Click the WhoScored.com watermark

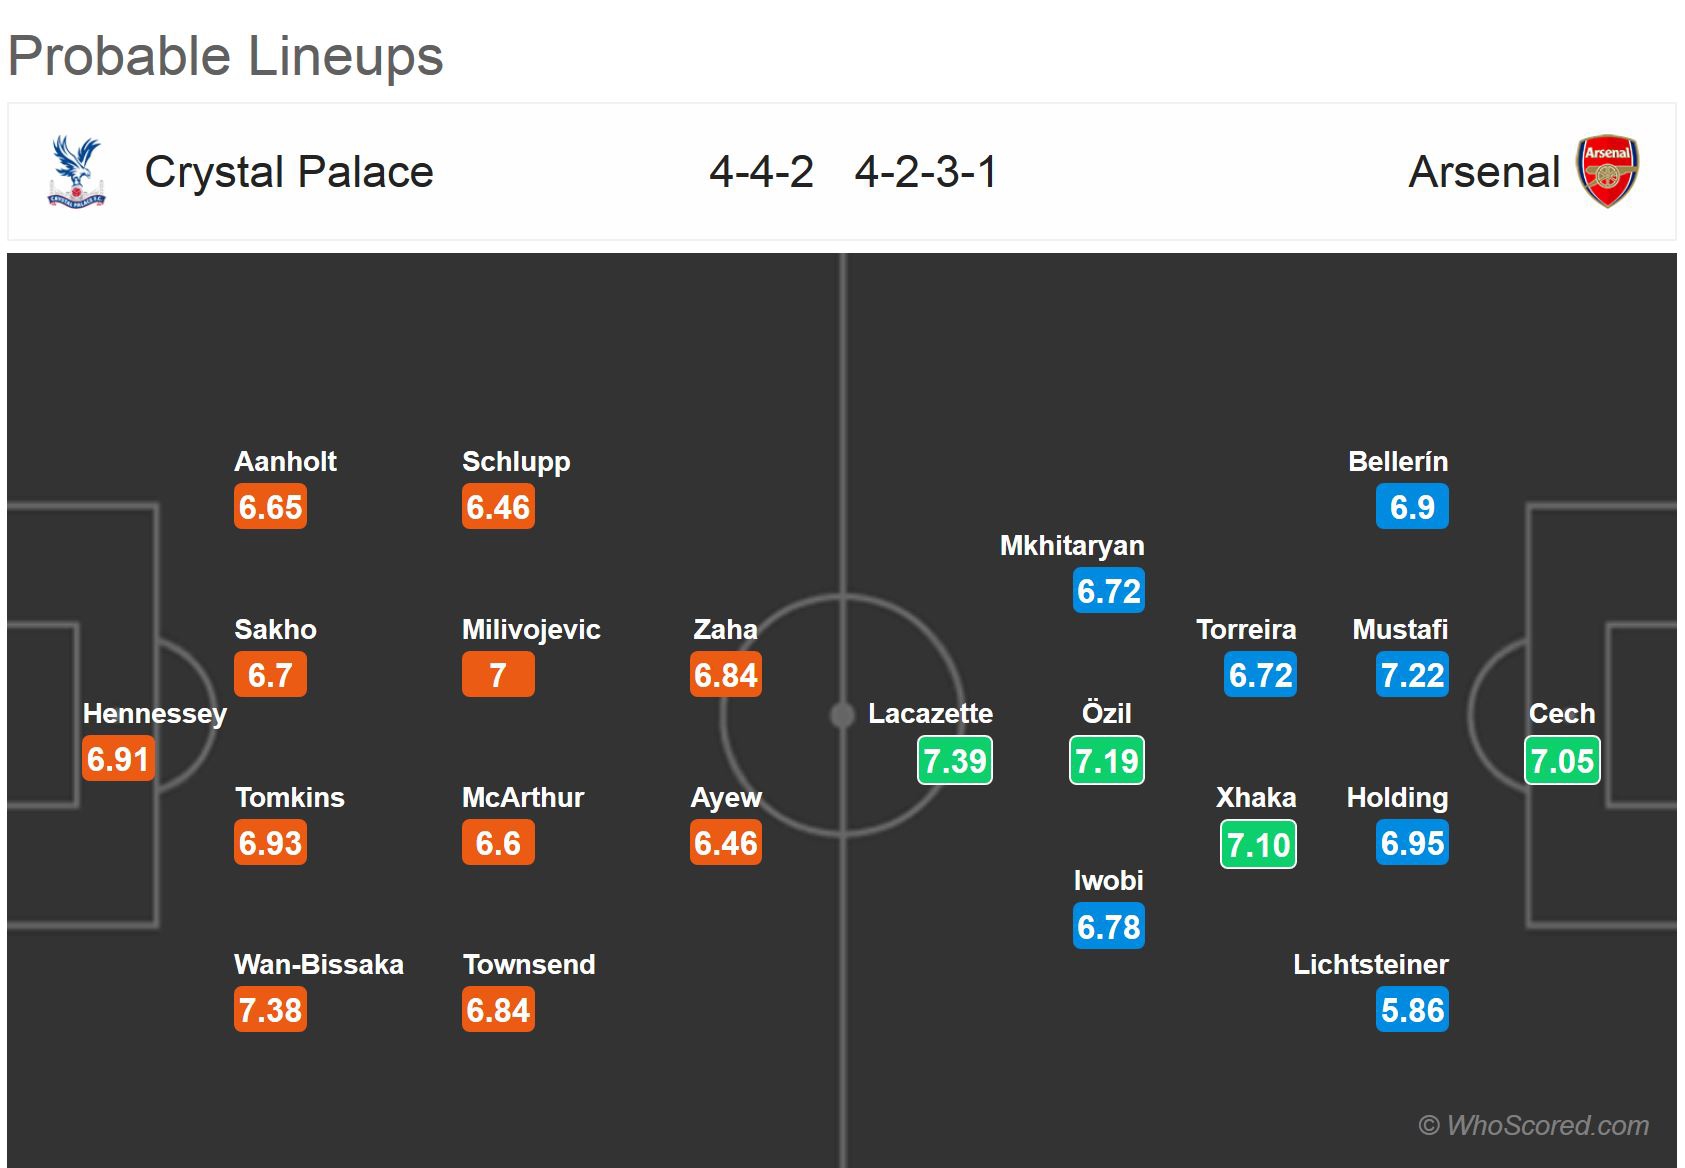[1533, 1125]
